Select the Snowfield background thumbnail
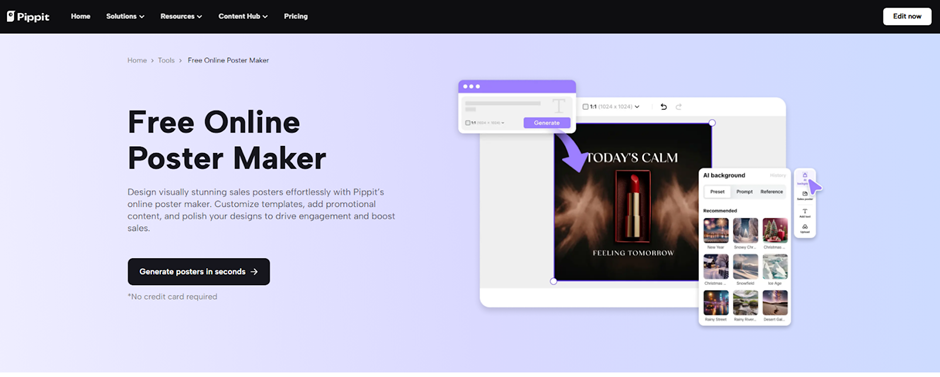Screen dimensions: 940x377 click(745, 267)
